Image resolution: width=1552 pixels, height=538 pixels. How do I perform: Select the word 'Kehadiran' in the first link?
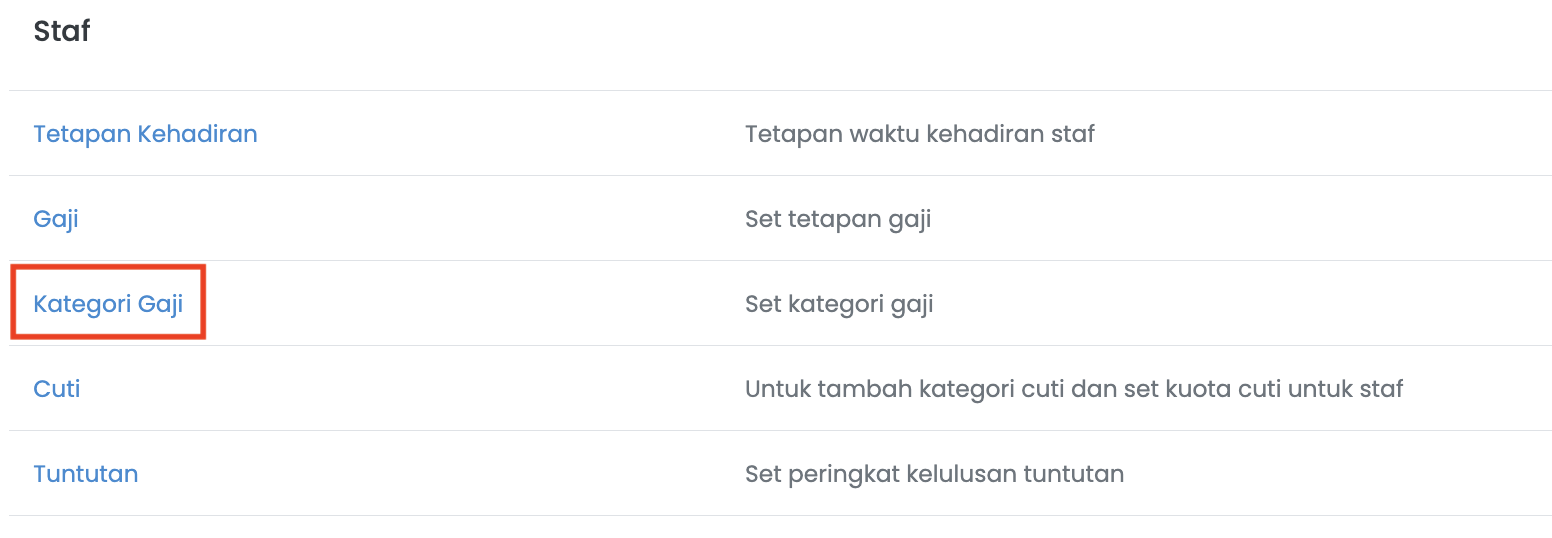198,133
